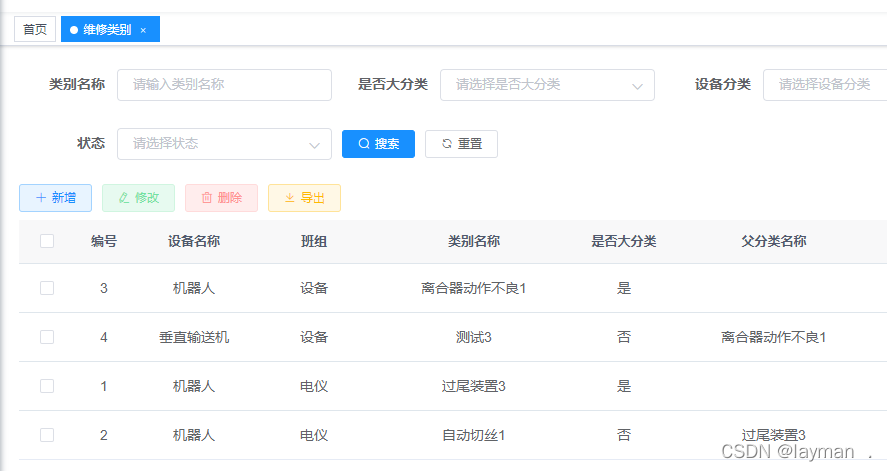Image resolution: width=887 pixels, height=471 pixels.
Task: Click the 导出 button
Action: (x=304, y=198)
